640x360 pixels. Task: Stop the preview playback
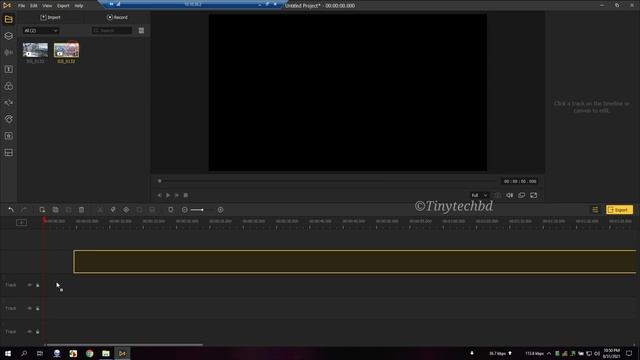pyautogui.click(x=186, y=196)
